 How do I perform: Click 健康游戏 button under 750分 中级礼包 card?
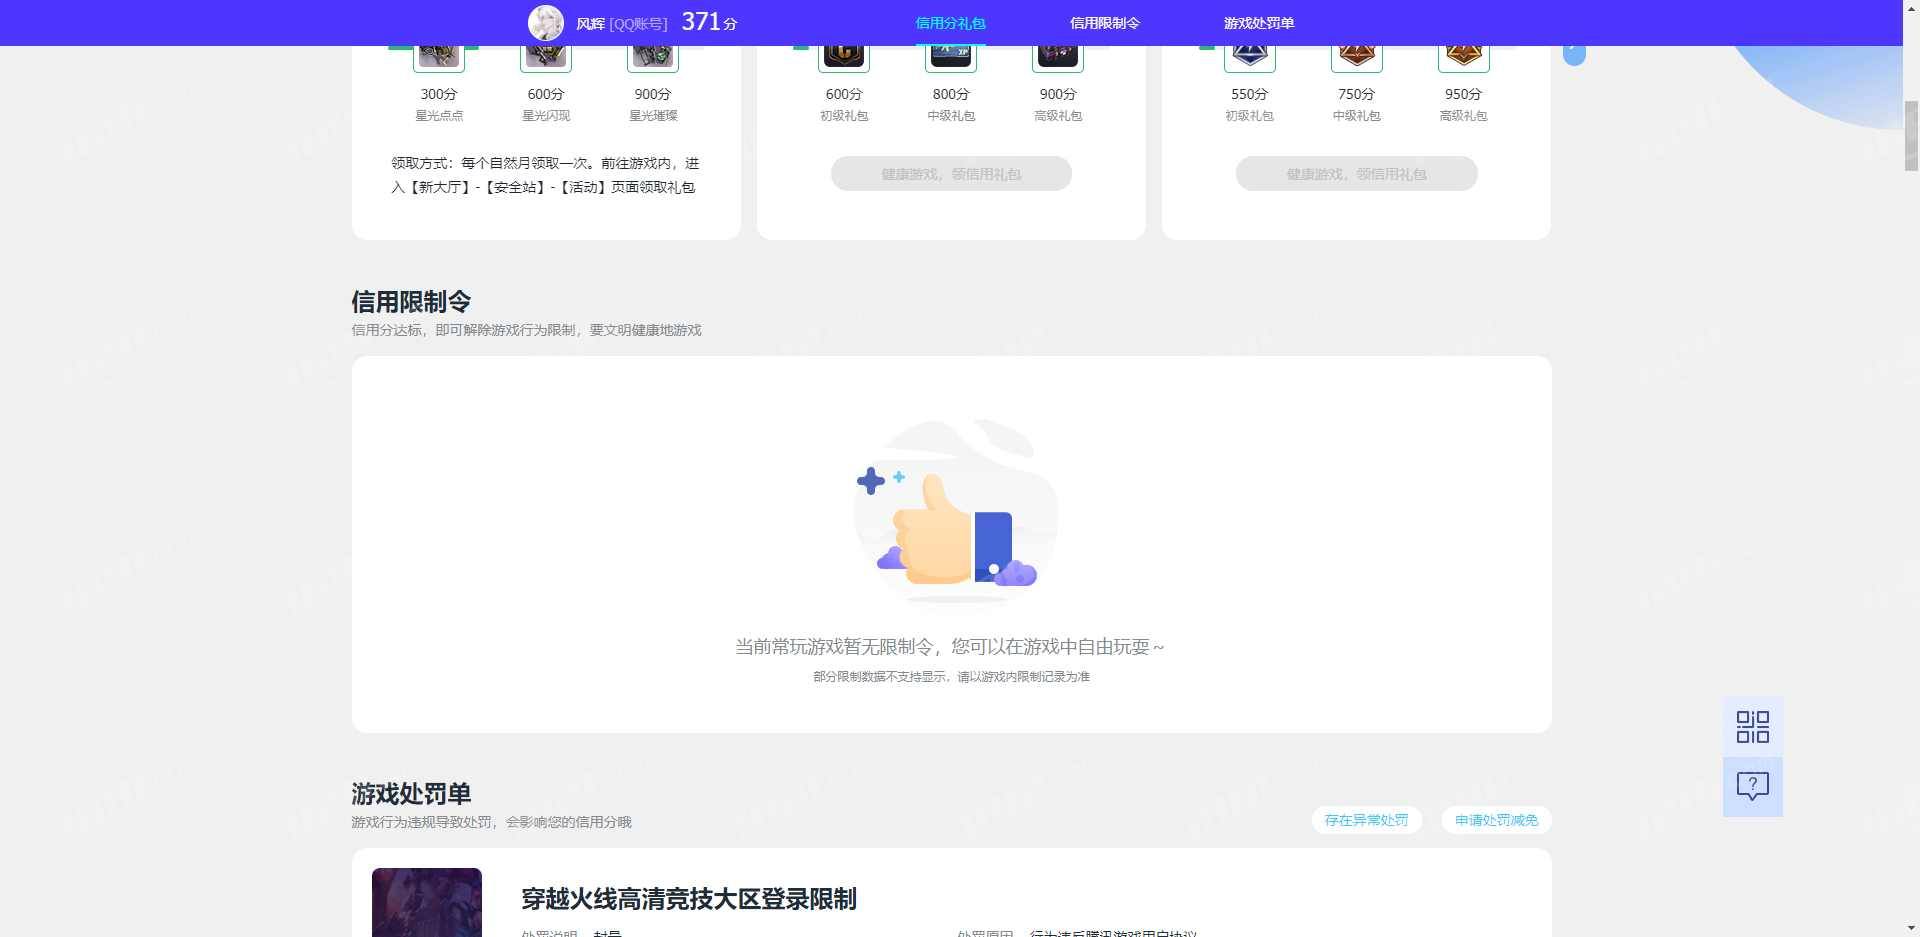pos(1357,174)
